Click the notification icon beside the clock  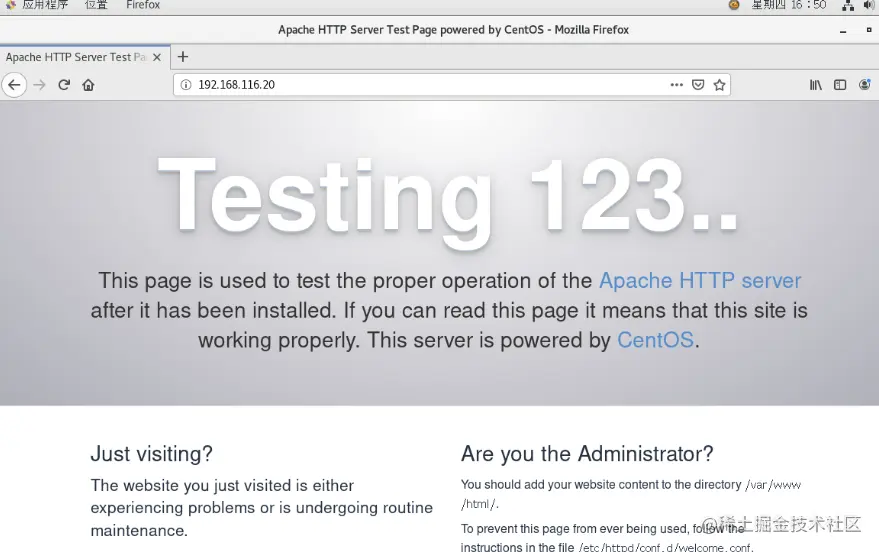pos(734,5)
